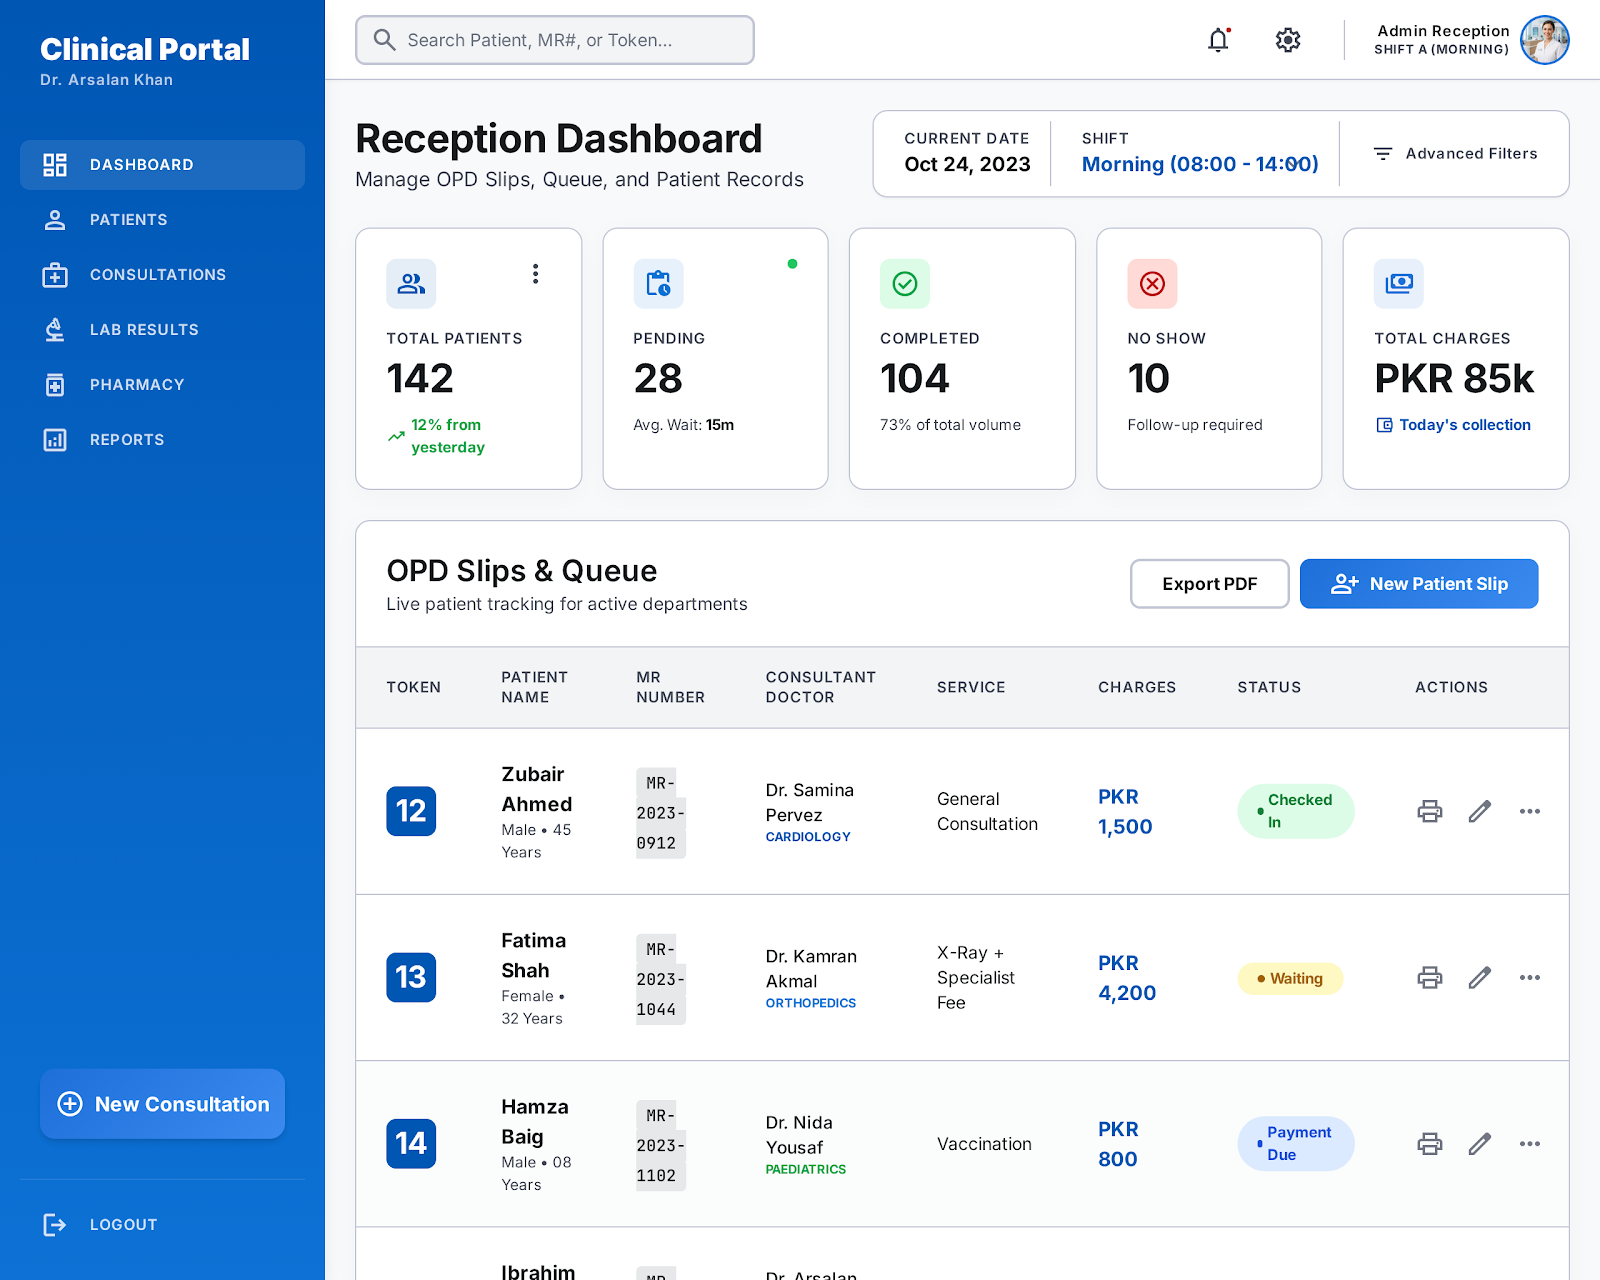This screenshot has width=1600, height=1280.
Task: Open settings gear icon
Action: click(1288, 40)
